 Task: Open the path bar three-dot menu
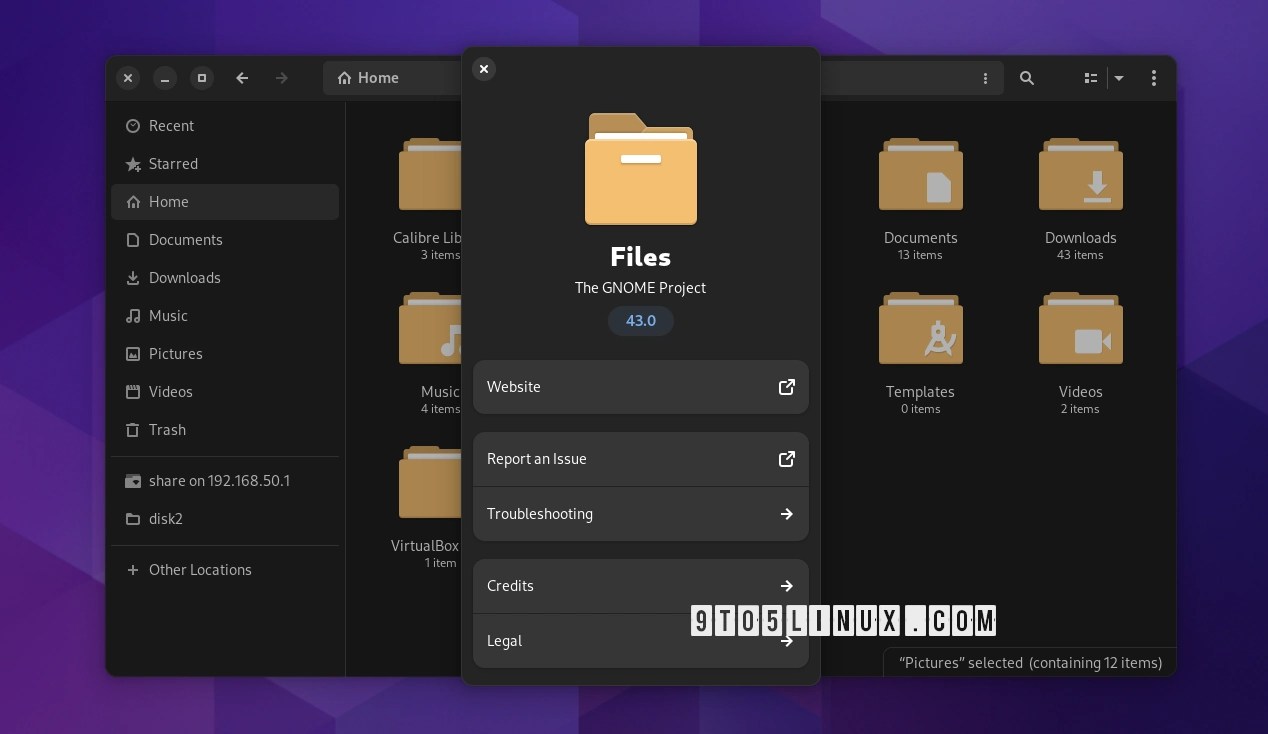pos(985,78)
